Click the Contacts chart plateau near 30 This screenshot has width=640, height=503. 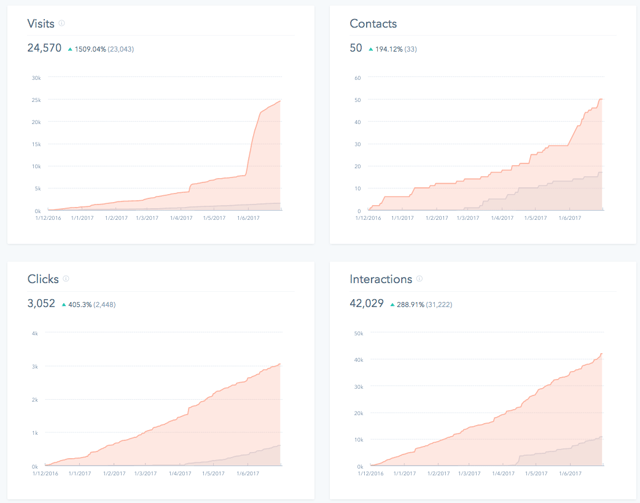coord(558,145)
